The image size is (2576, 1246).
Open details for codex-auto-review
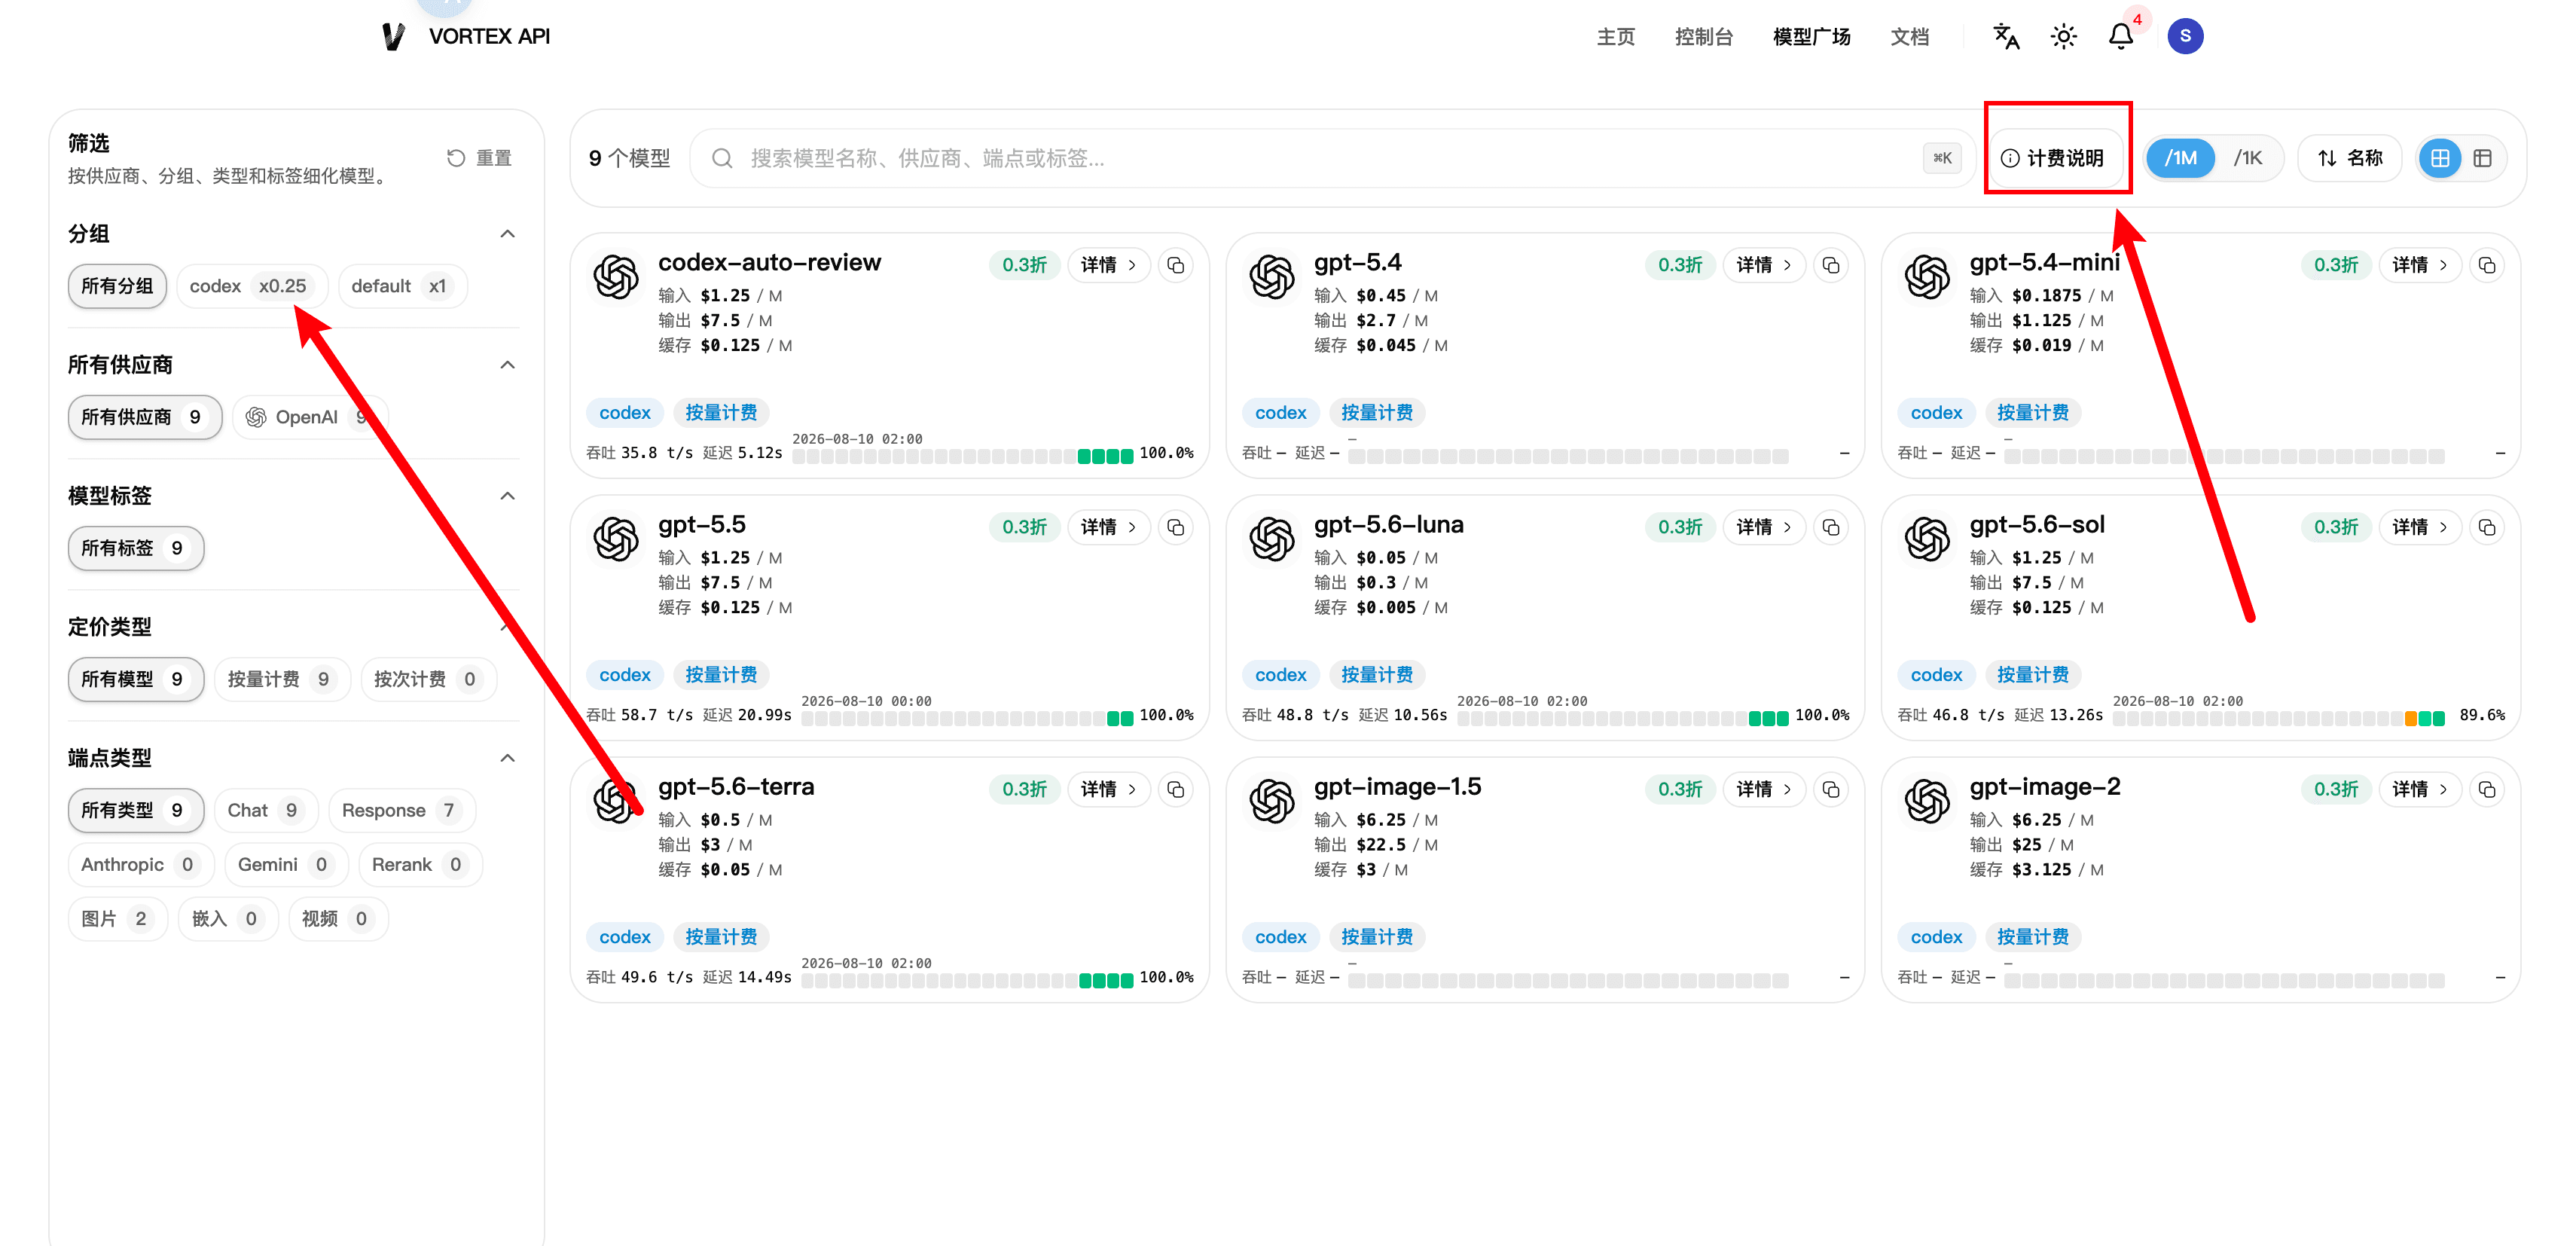pyautogui.click(x=1109, y=265)
